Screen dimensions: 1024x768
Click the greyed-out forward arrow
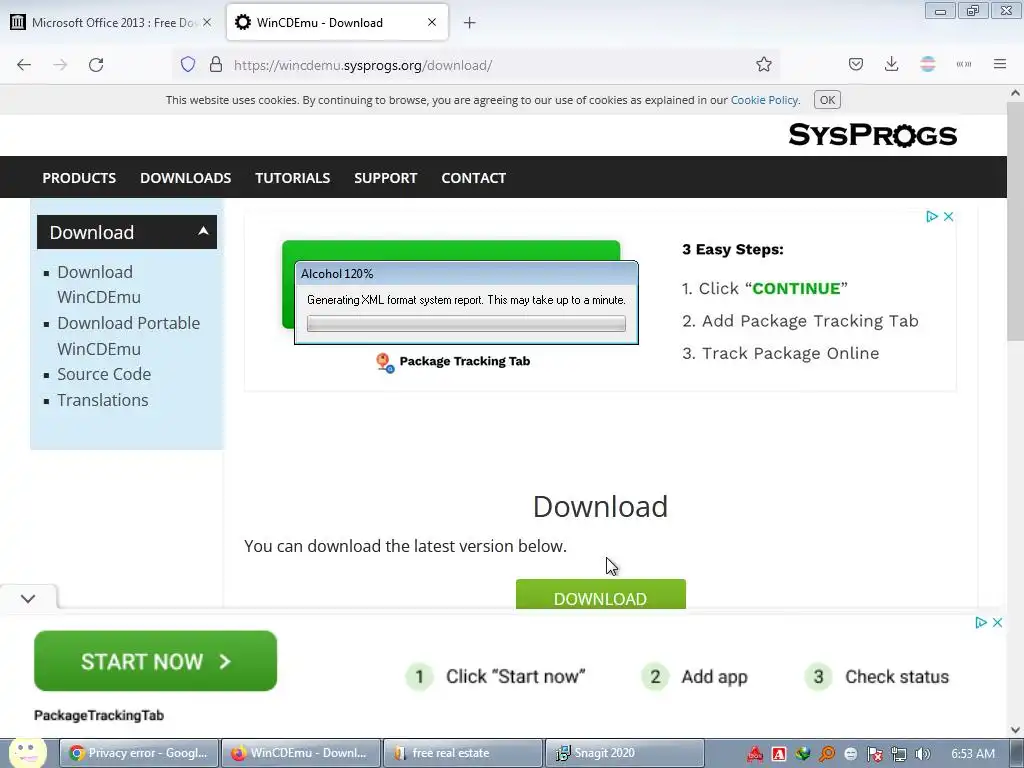pos(60,65)
